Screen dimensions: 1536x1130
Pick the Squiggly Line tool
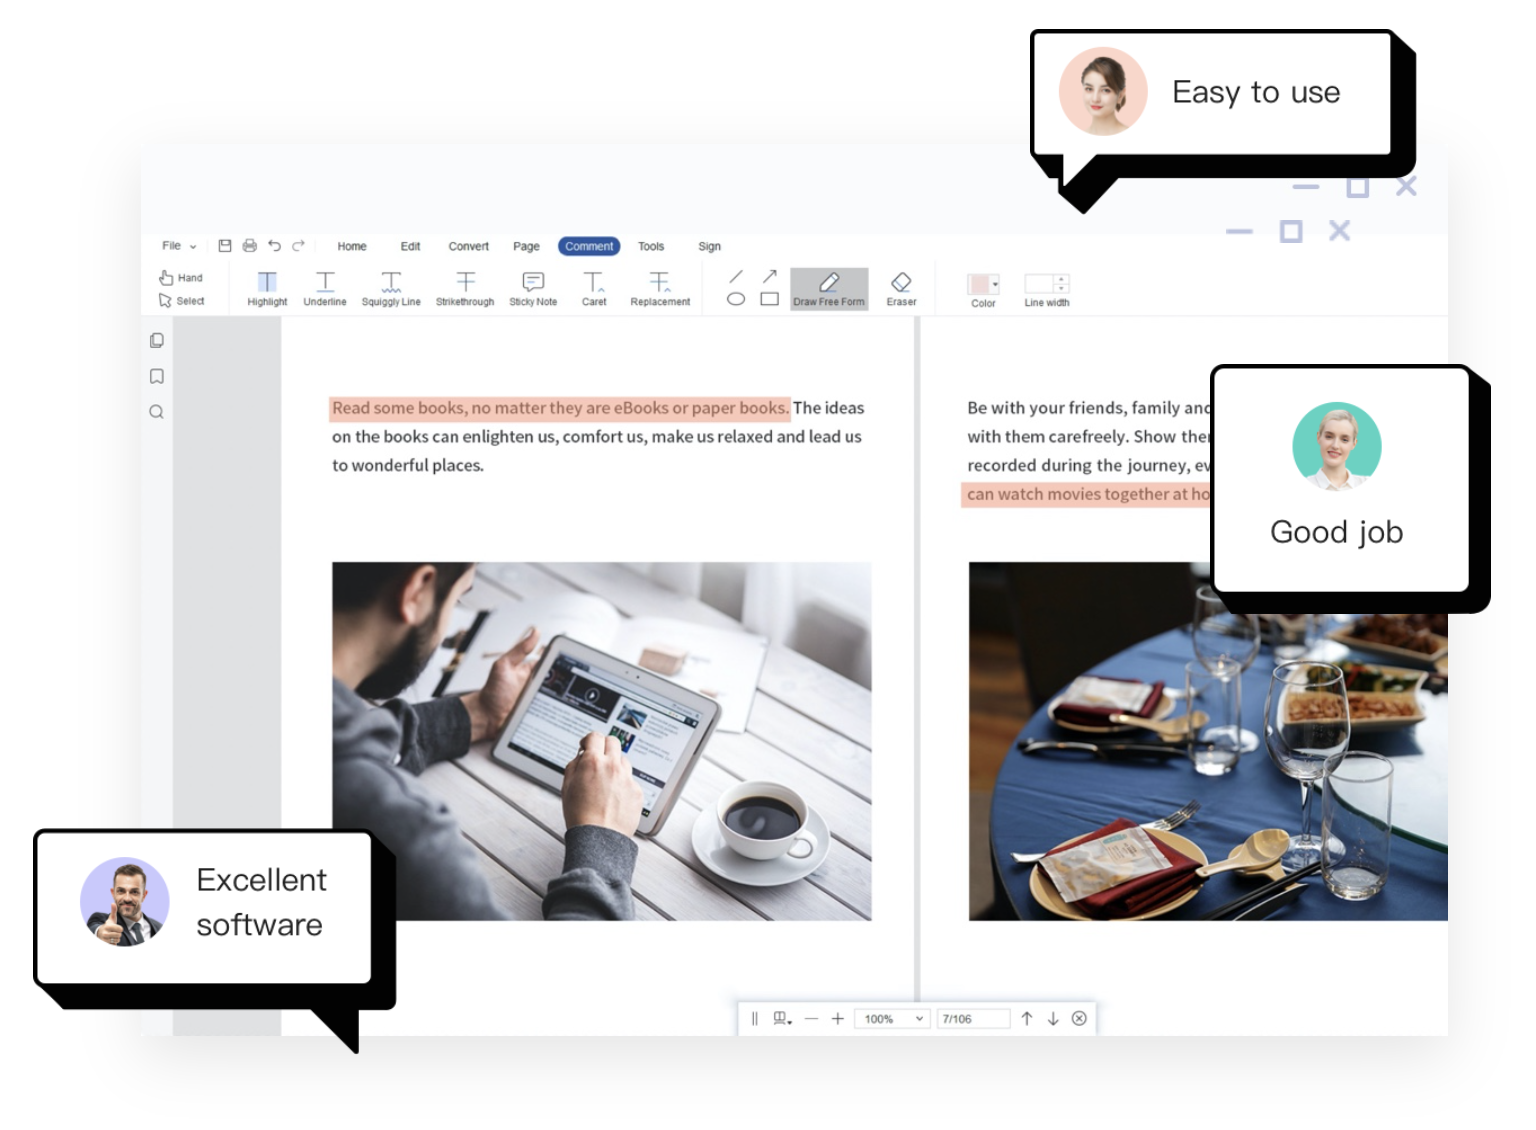pyautogui.click(x=391, y=289)
